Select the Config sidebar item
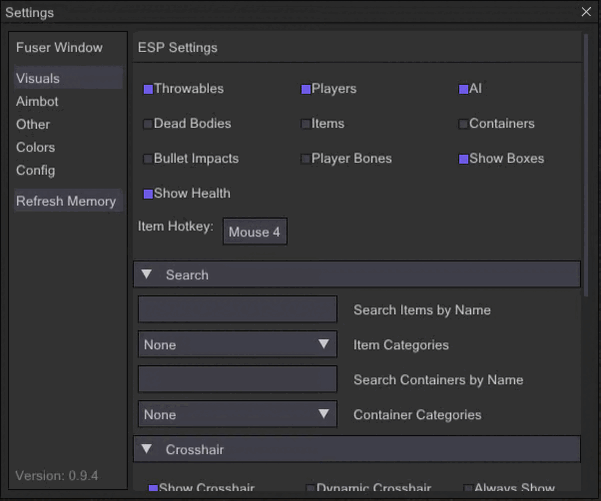The height and width of the screenshot is (501, 601). pos(36,170)
